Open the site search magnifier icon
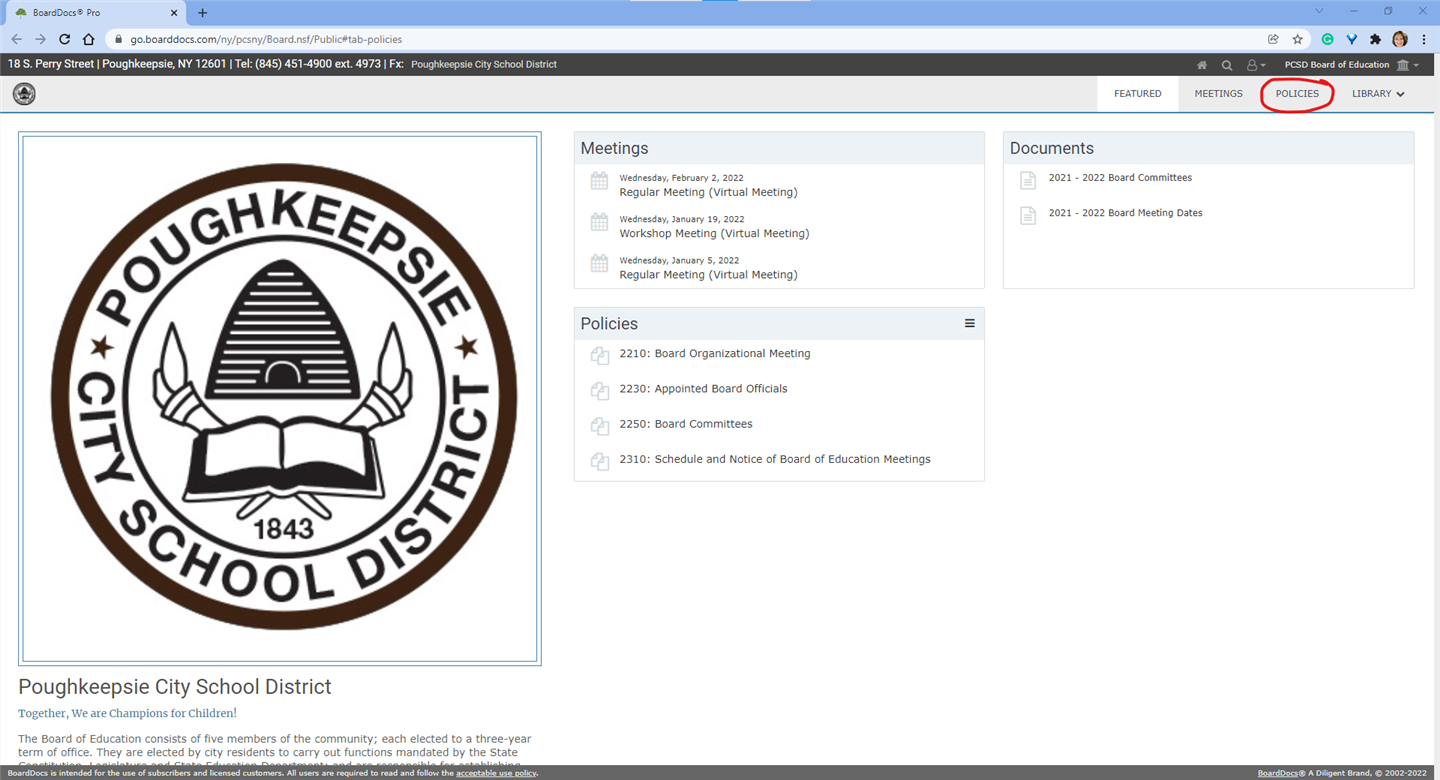The width and height of the screenshot is (1440, 780). pos(1227,65)
